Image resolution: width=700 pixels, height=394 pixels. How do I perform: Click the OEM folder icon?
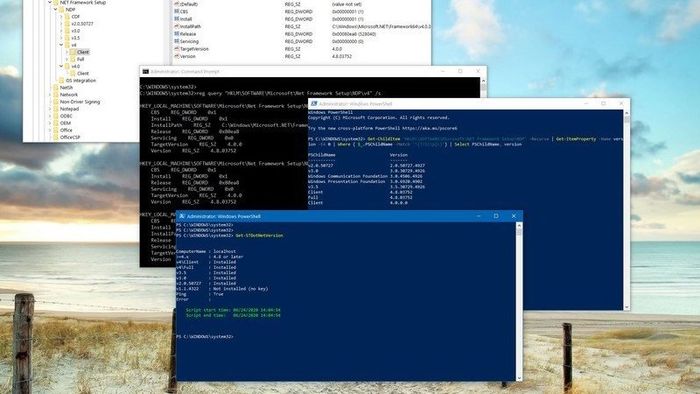pyautogui.click(x=56, y=123)
